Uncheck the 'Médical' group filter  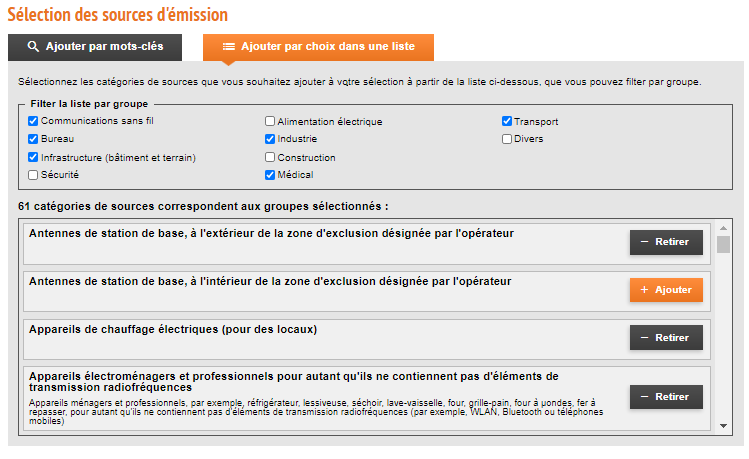270,175
